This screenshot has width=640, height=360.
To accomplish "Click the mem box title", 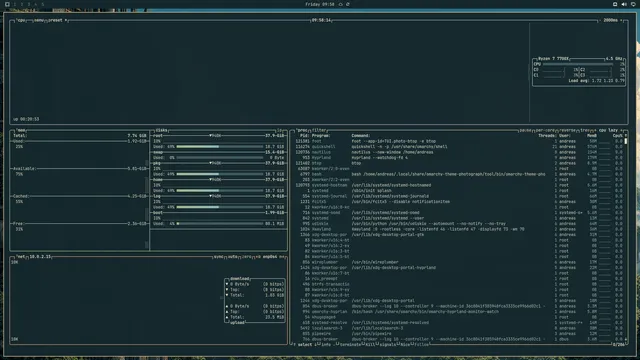I will 22,130.
